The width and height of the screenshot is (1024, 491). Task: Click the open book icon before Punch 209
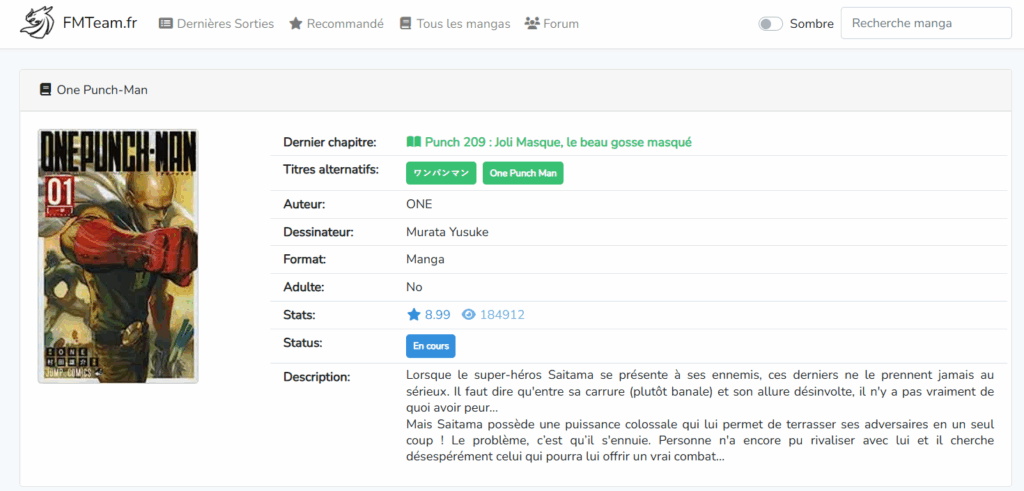click(413, 142)
